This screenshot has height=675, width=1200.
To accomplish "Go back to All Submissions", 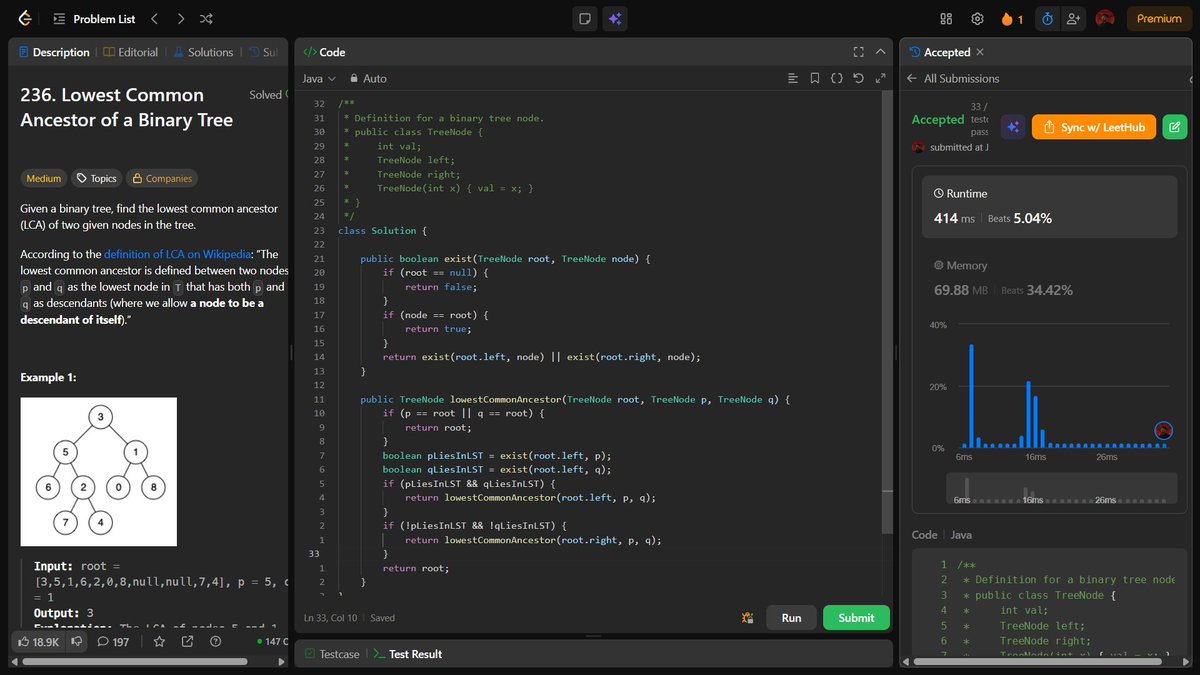I will pos(952,78).
